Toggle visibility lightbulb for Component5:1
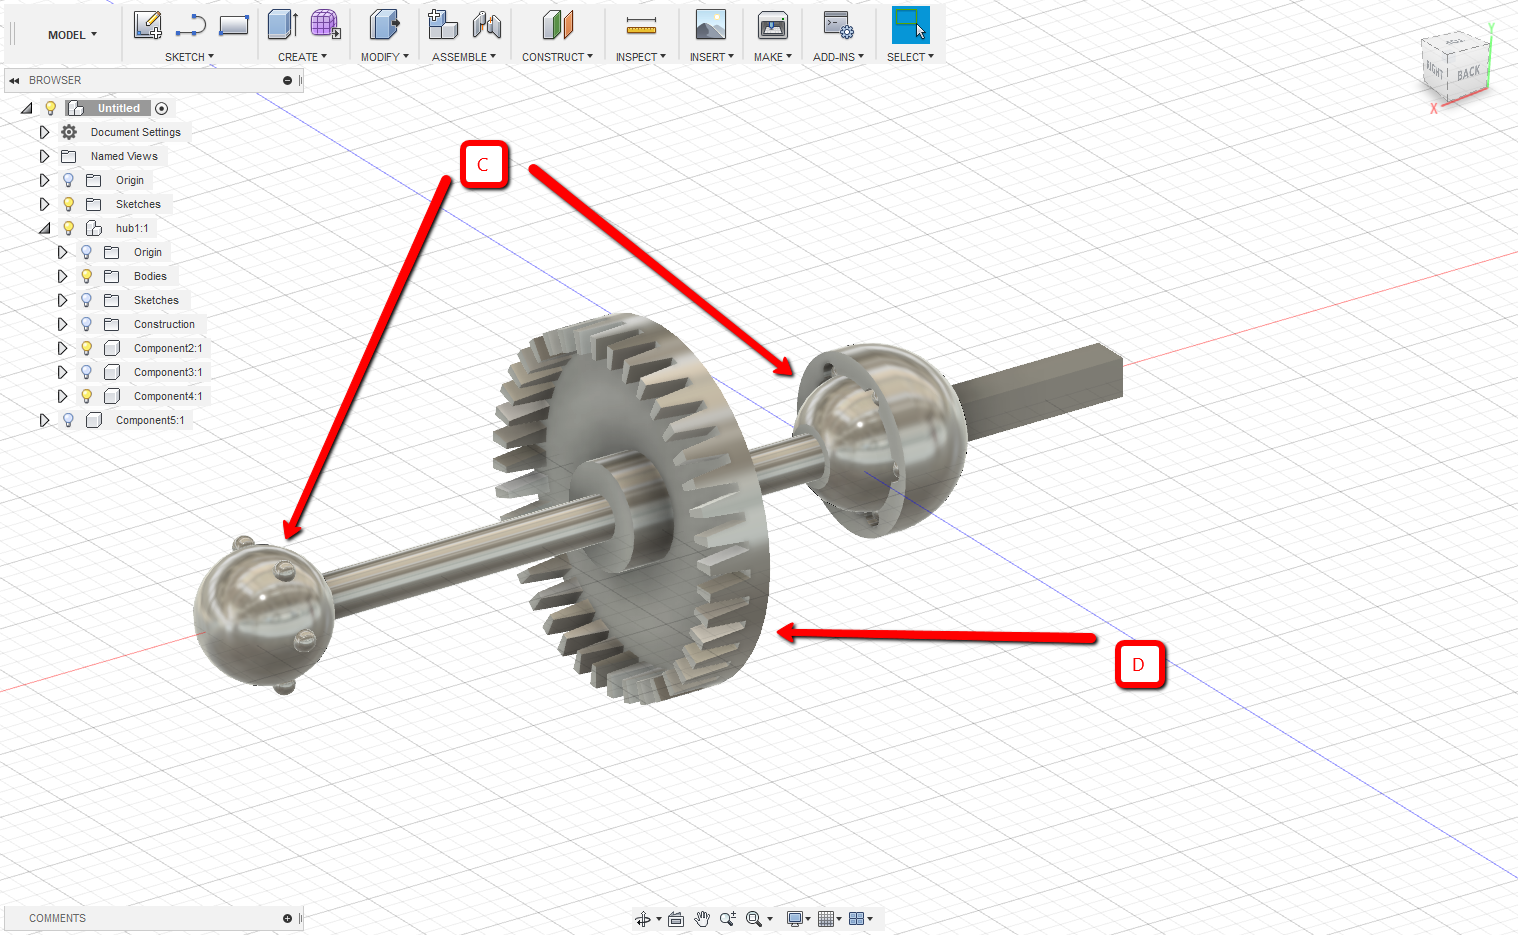This screenshot has width=1518, height=935. tap(68, 420)
